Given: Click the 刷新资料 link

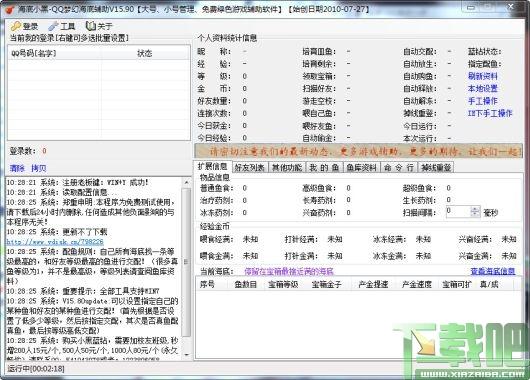Looking at the screenshot, I should pos(483,76).
